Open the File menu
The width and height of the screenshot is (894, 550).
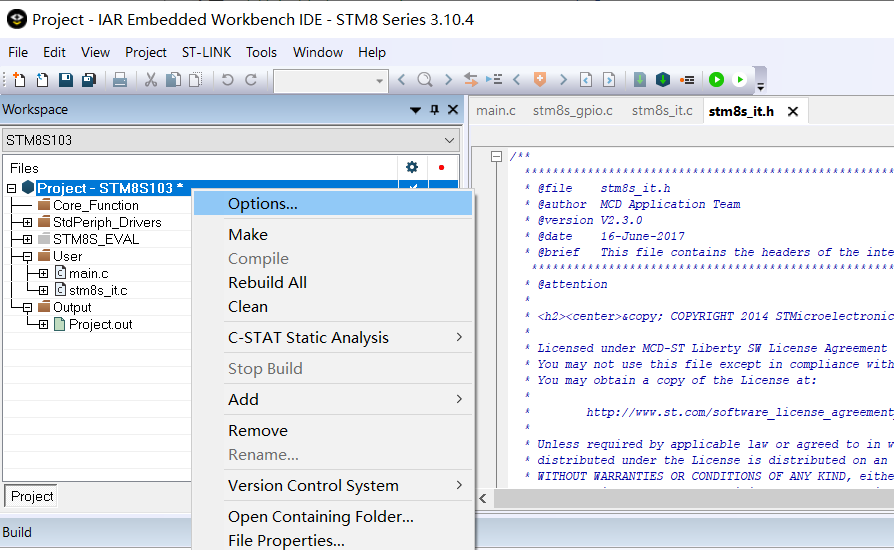click(18, 52)
